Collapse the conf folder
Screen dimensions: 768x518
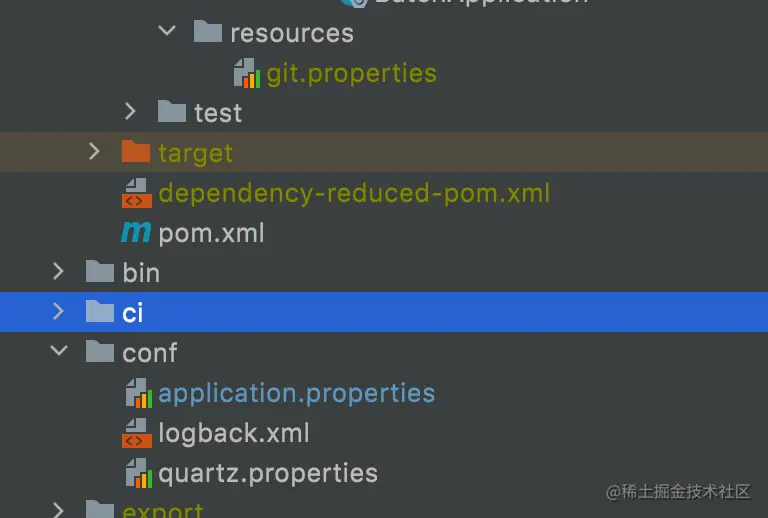coord(59,352)
